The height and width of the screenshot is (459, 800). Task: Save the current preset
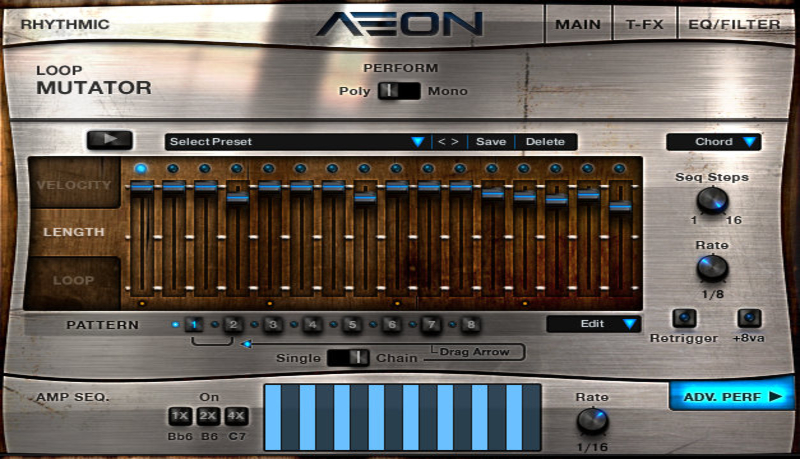click(491, 142)
